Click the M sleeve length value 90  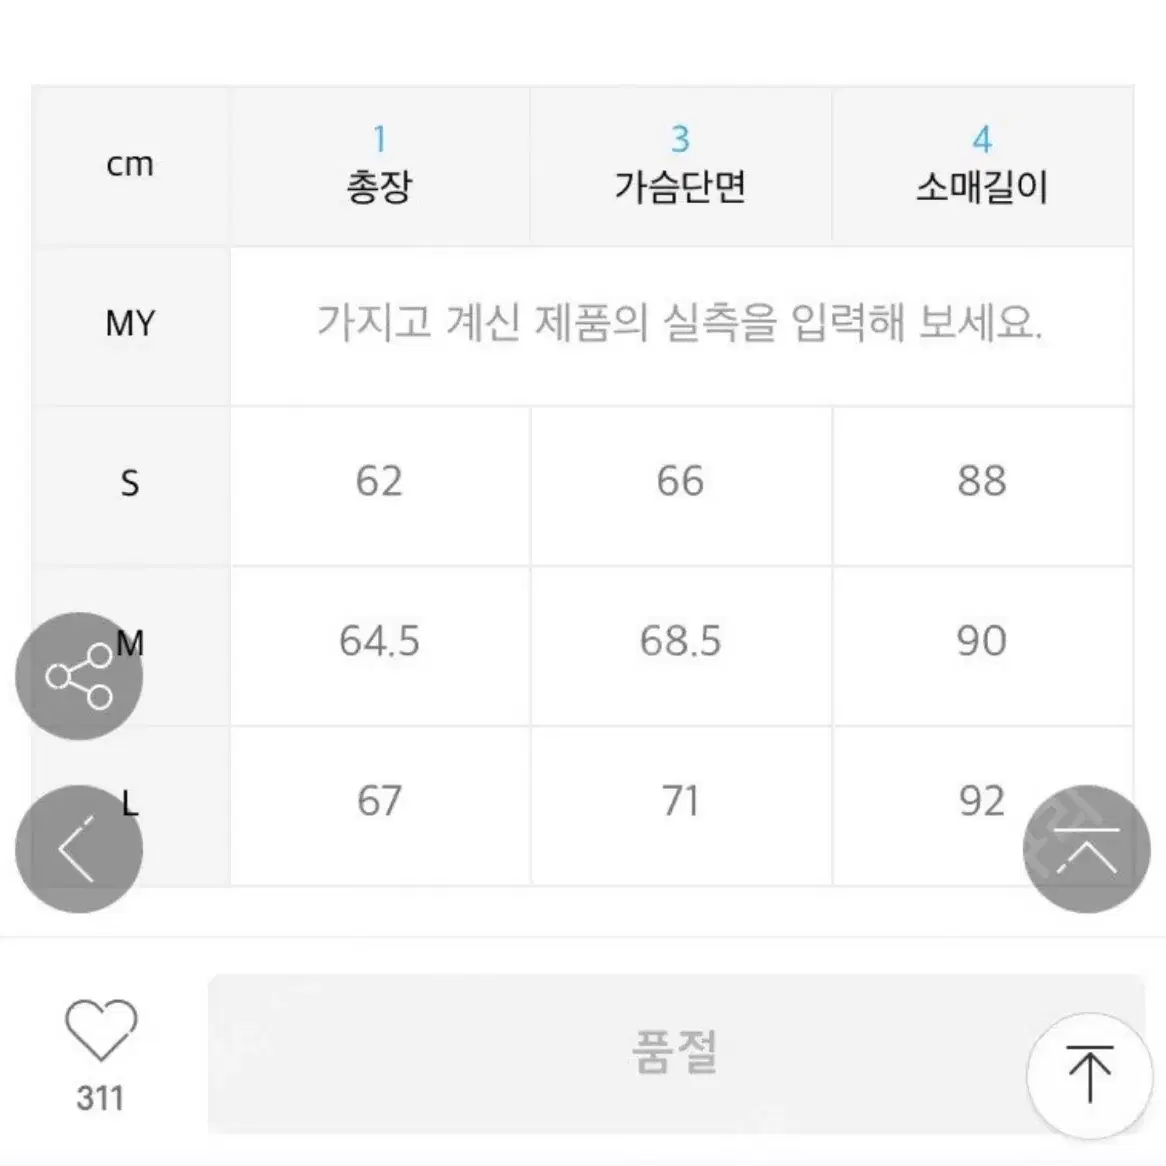982,641
